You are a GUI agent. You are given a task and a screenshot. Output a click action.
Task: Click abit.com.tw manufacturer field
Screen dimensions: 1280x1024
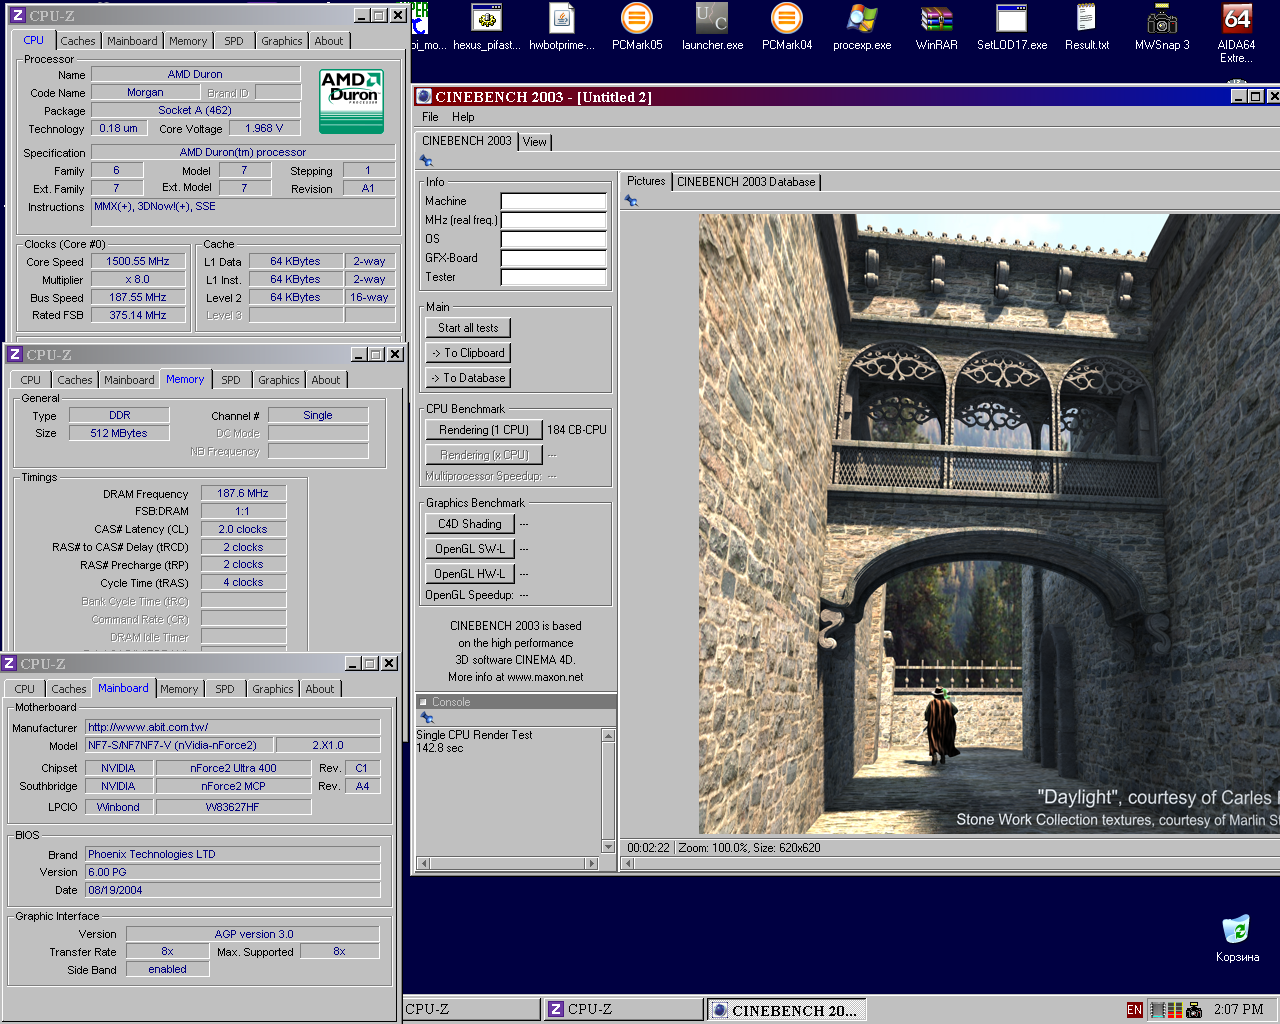click(x=232, y=727)
